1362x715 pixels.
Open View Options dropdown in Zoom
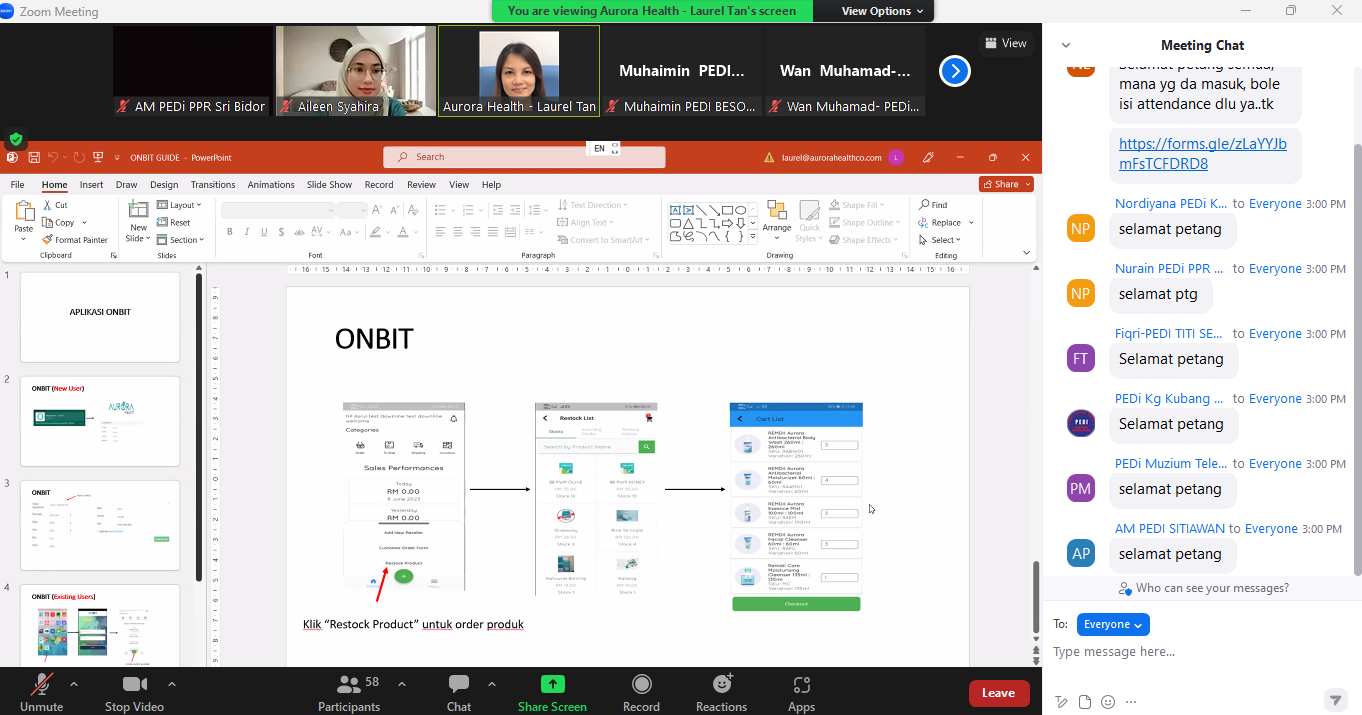883,11
